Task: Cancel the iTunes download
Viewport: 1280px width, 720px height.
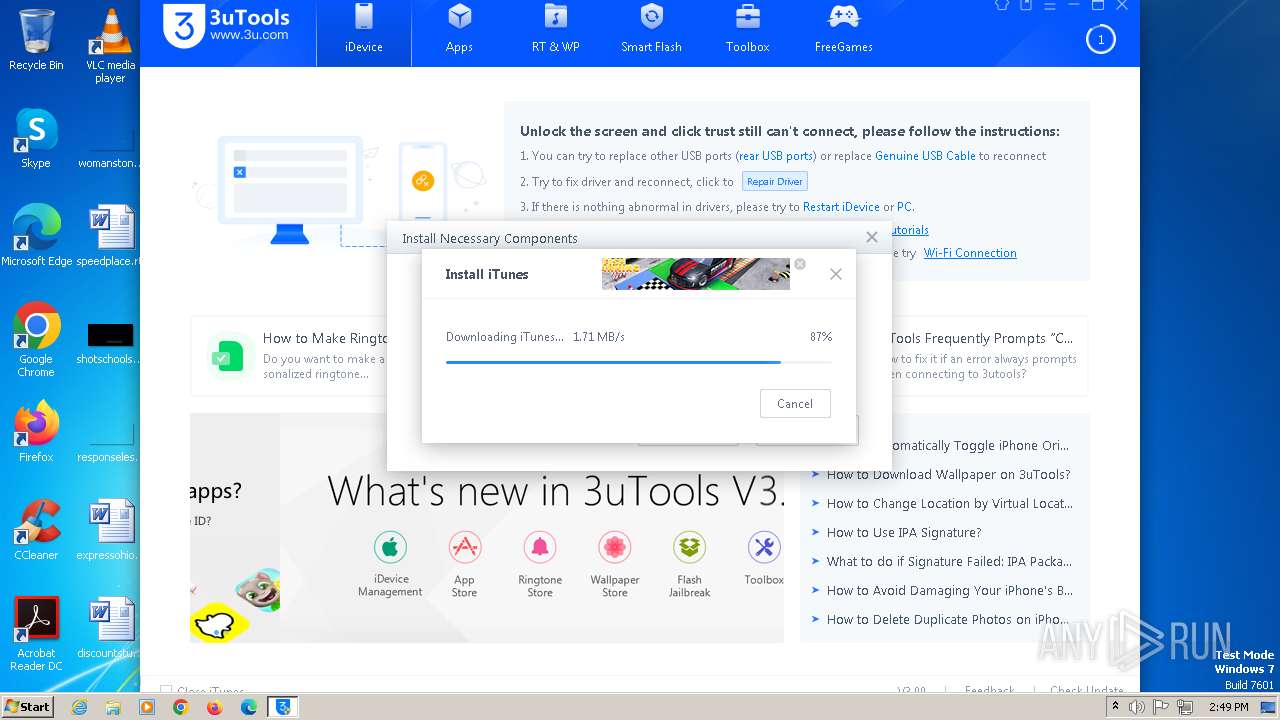Action: click(x=795, y=404)
